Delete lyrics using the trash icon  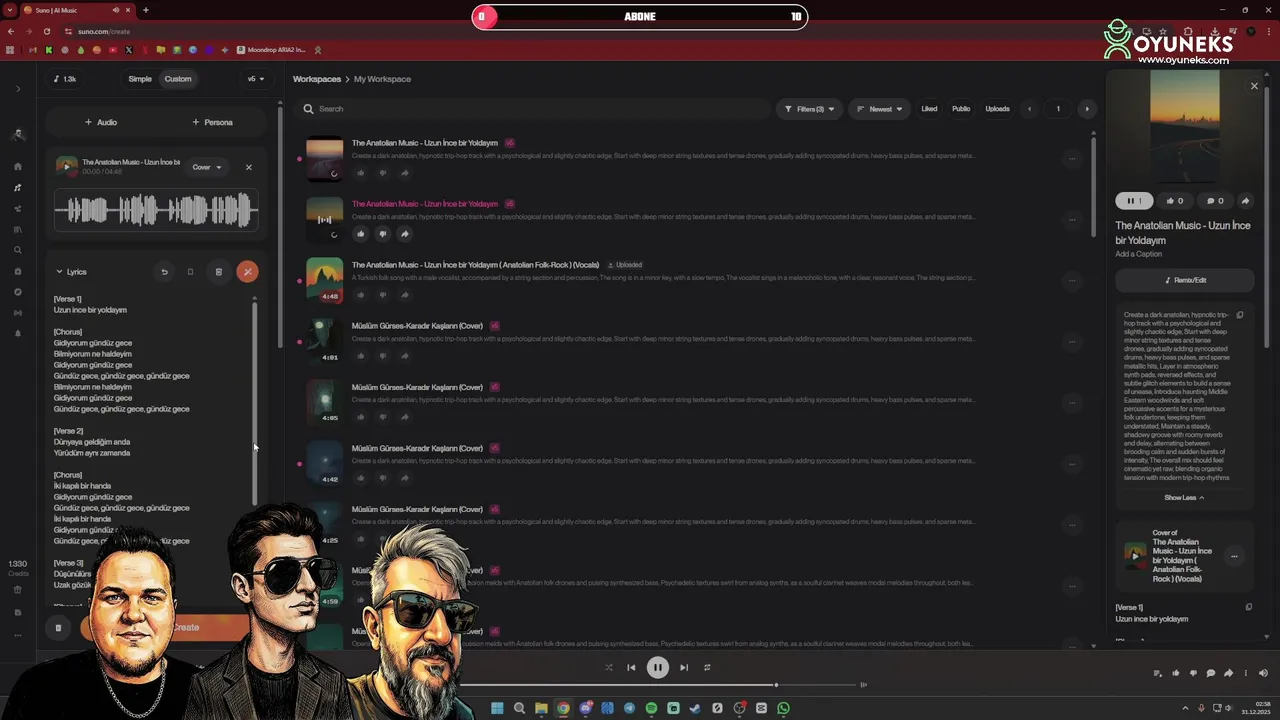pyautogui.click(x=218, y=272)
